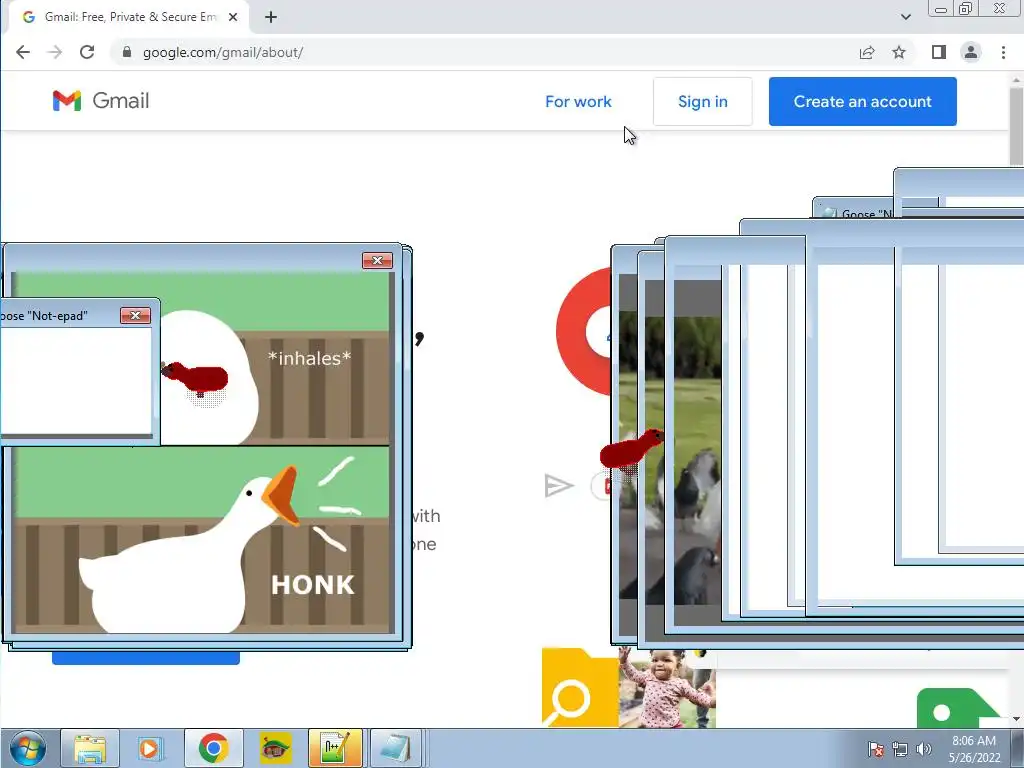1024x768 pixels.
Task: Close the Goose Not-epad window
Action: pos(135,315)
